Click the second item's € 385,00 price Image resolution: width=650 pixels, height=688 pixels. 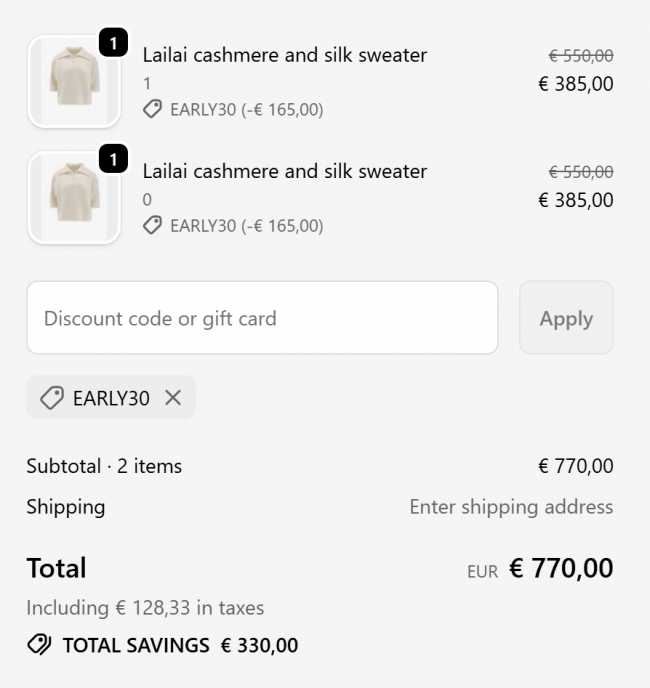[575, 200]
